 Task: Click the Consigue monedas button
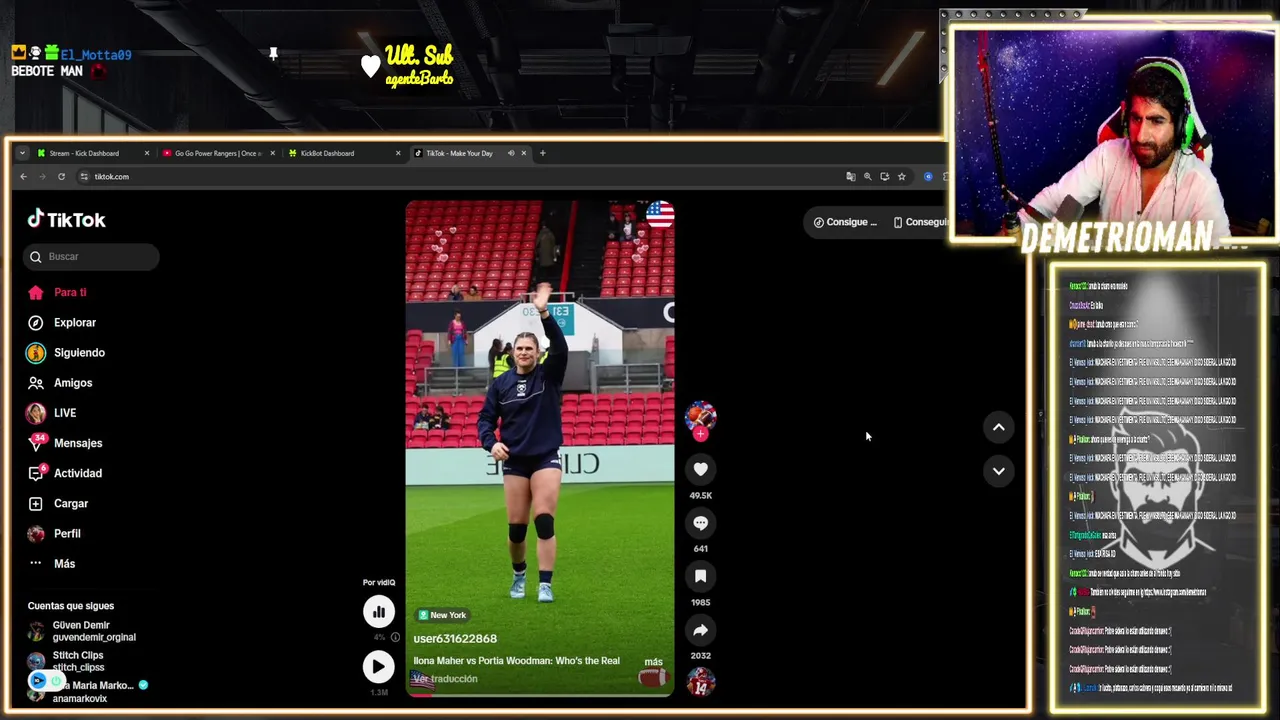point(845,222)
